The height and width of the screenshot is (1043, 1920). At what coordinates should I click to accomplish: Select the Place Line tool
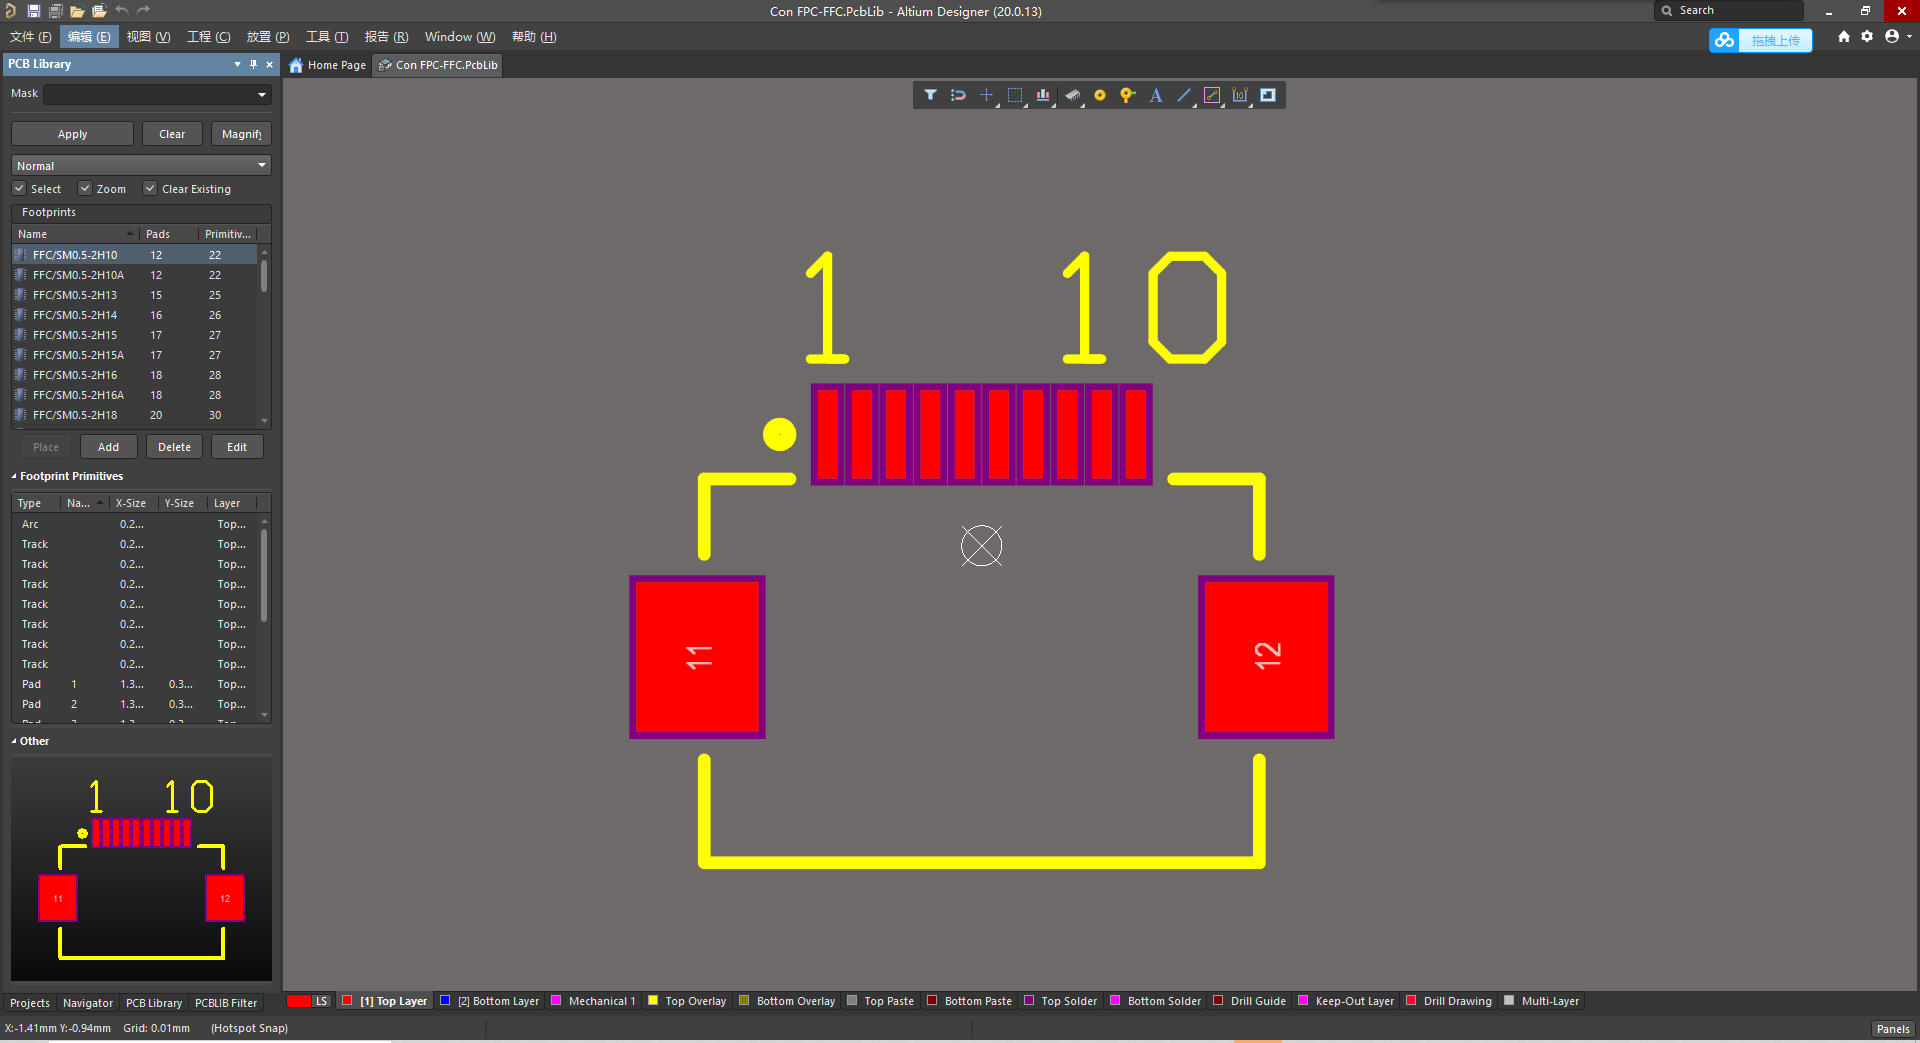[1184, 95]
